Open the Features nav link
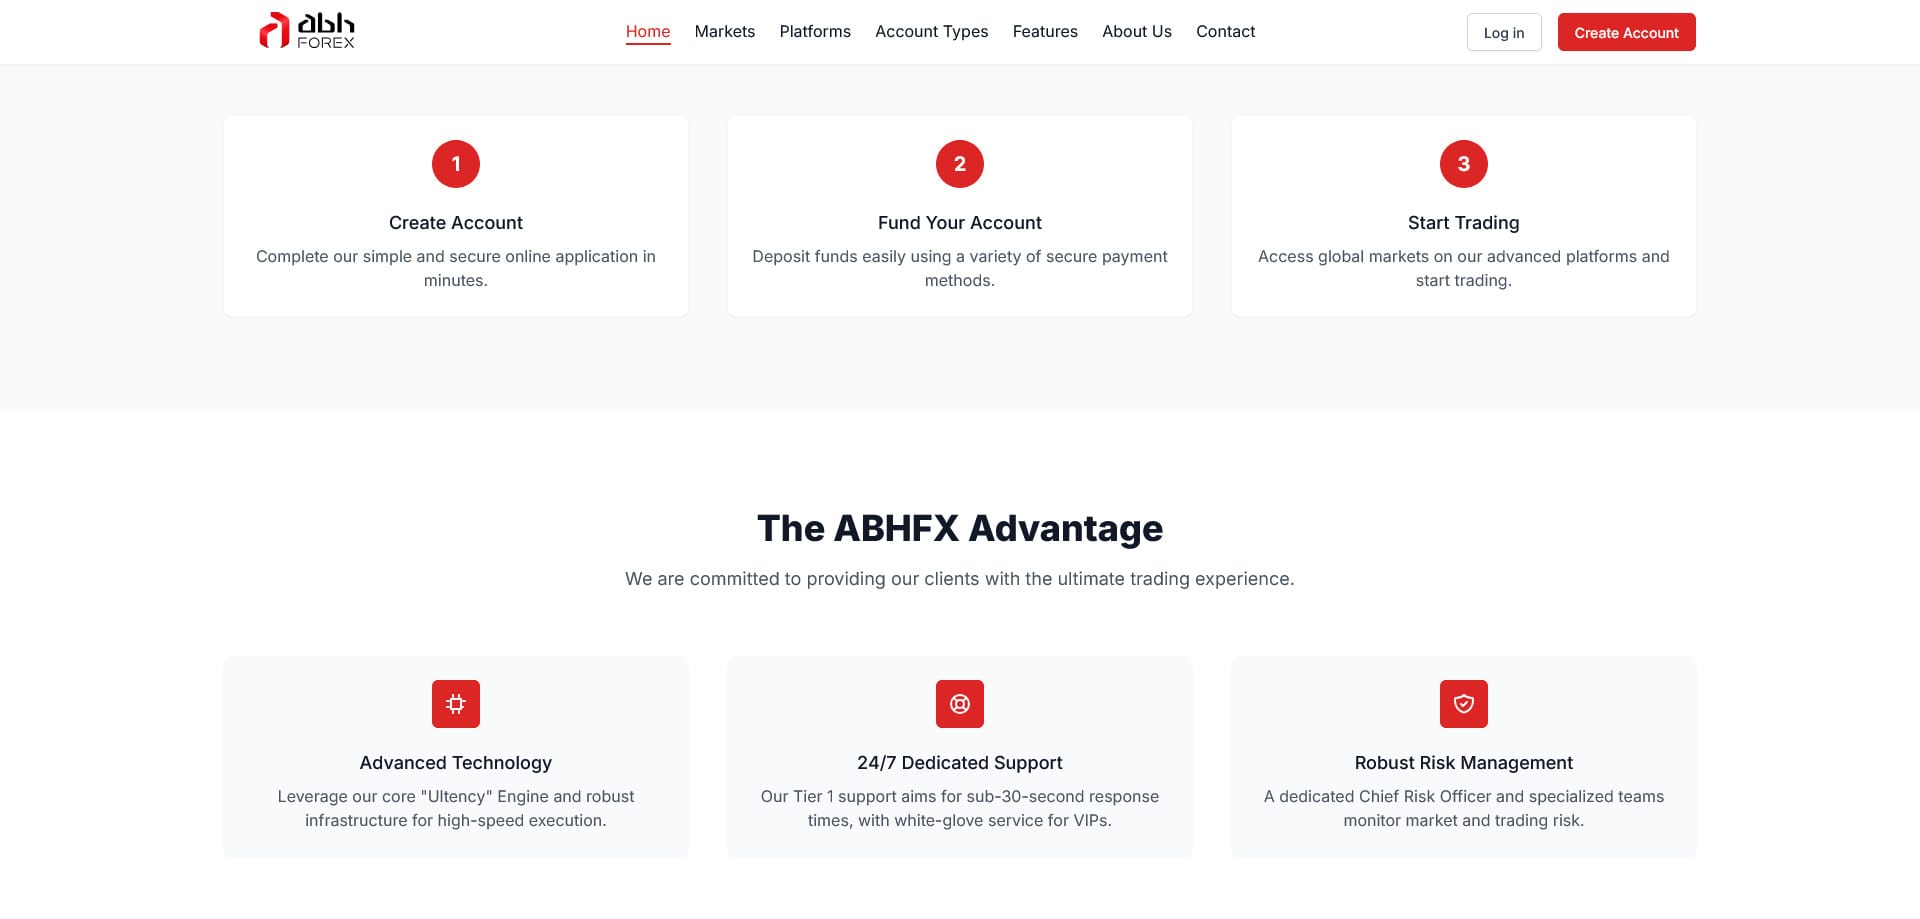The image size is (1920, 919). click(1045, 32)
